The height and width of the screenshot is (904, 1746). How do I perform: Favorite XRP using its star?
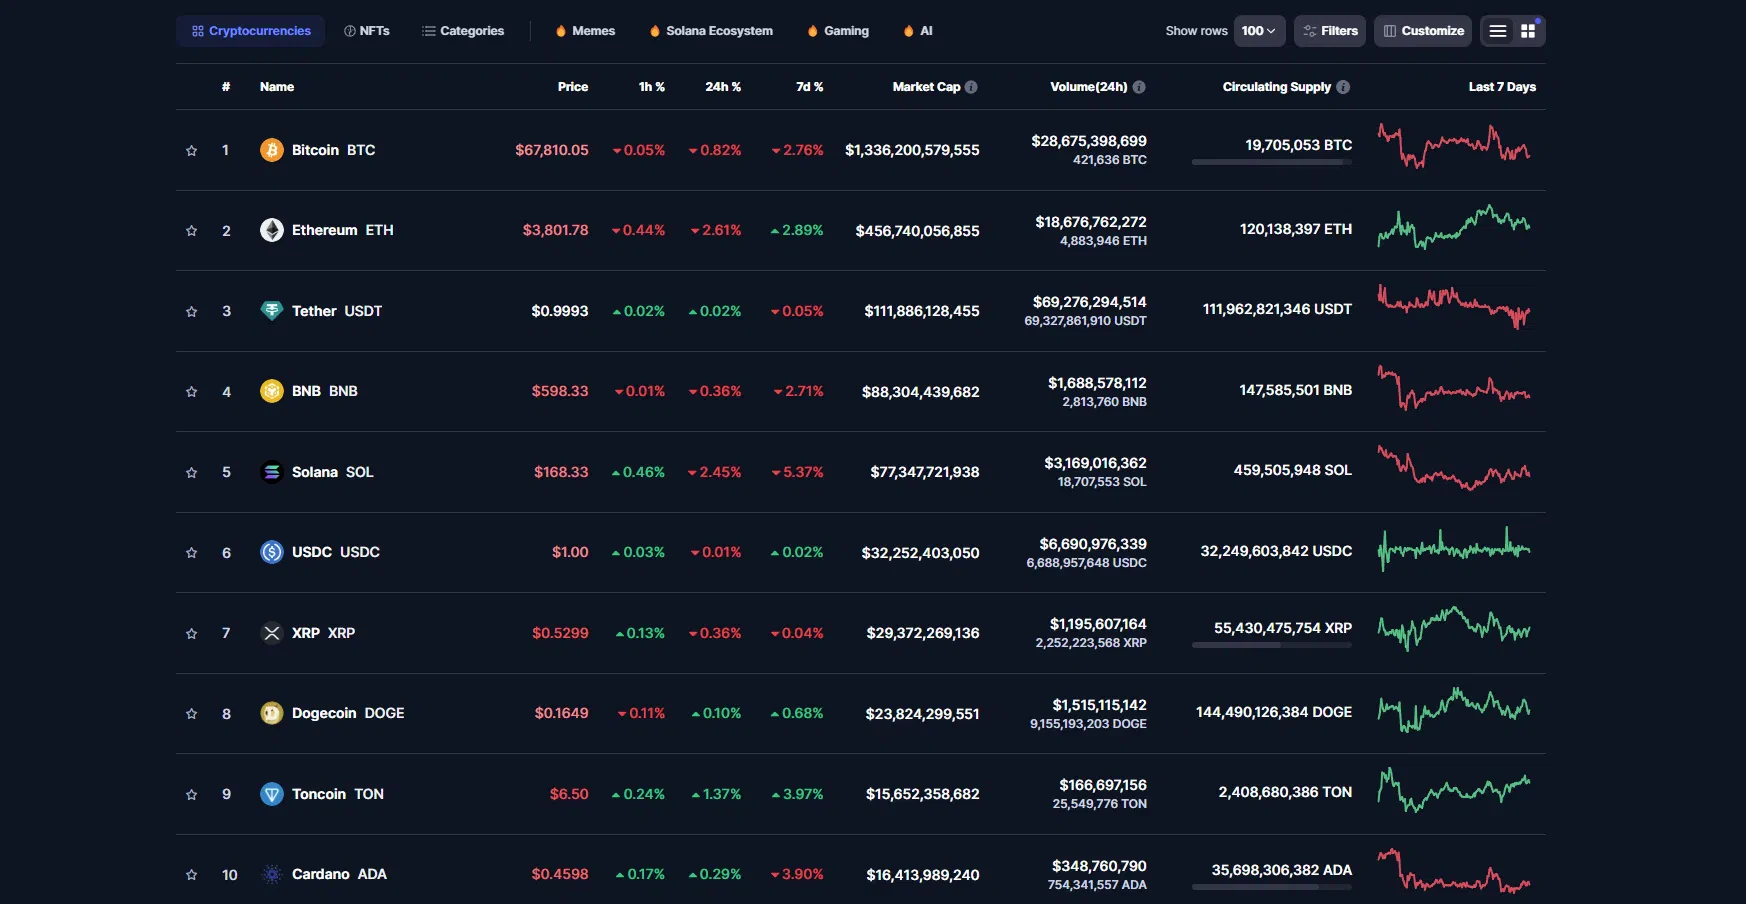[x=191, y=634]
